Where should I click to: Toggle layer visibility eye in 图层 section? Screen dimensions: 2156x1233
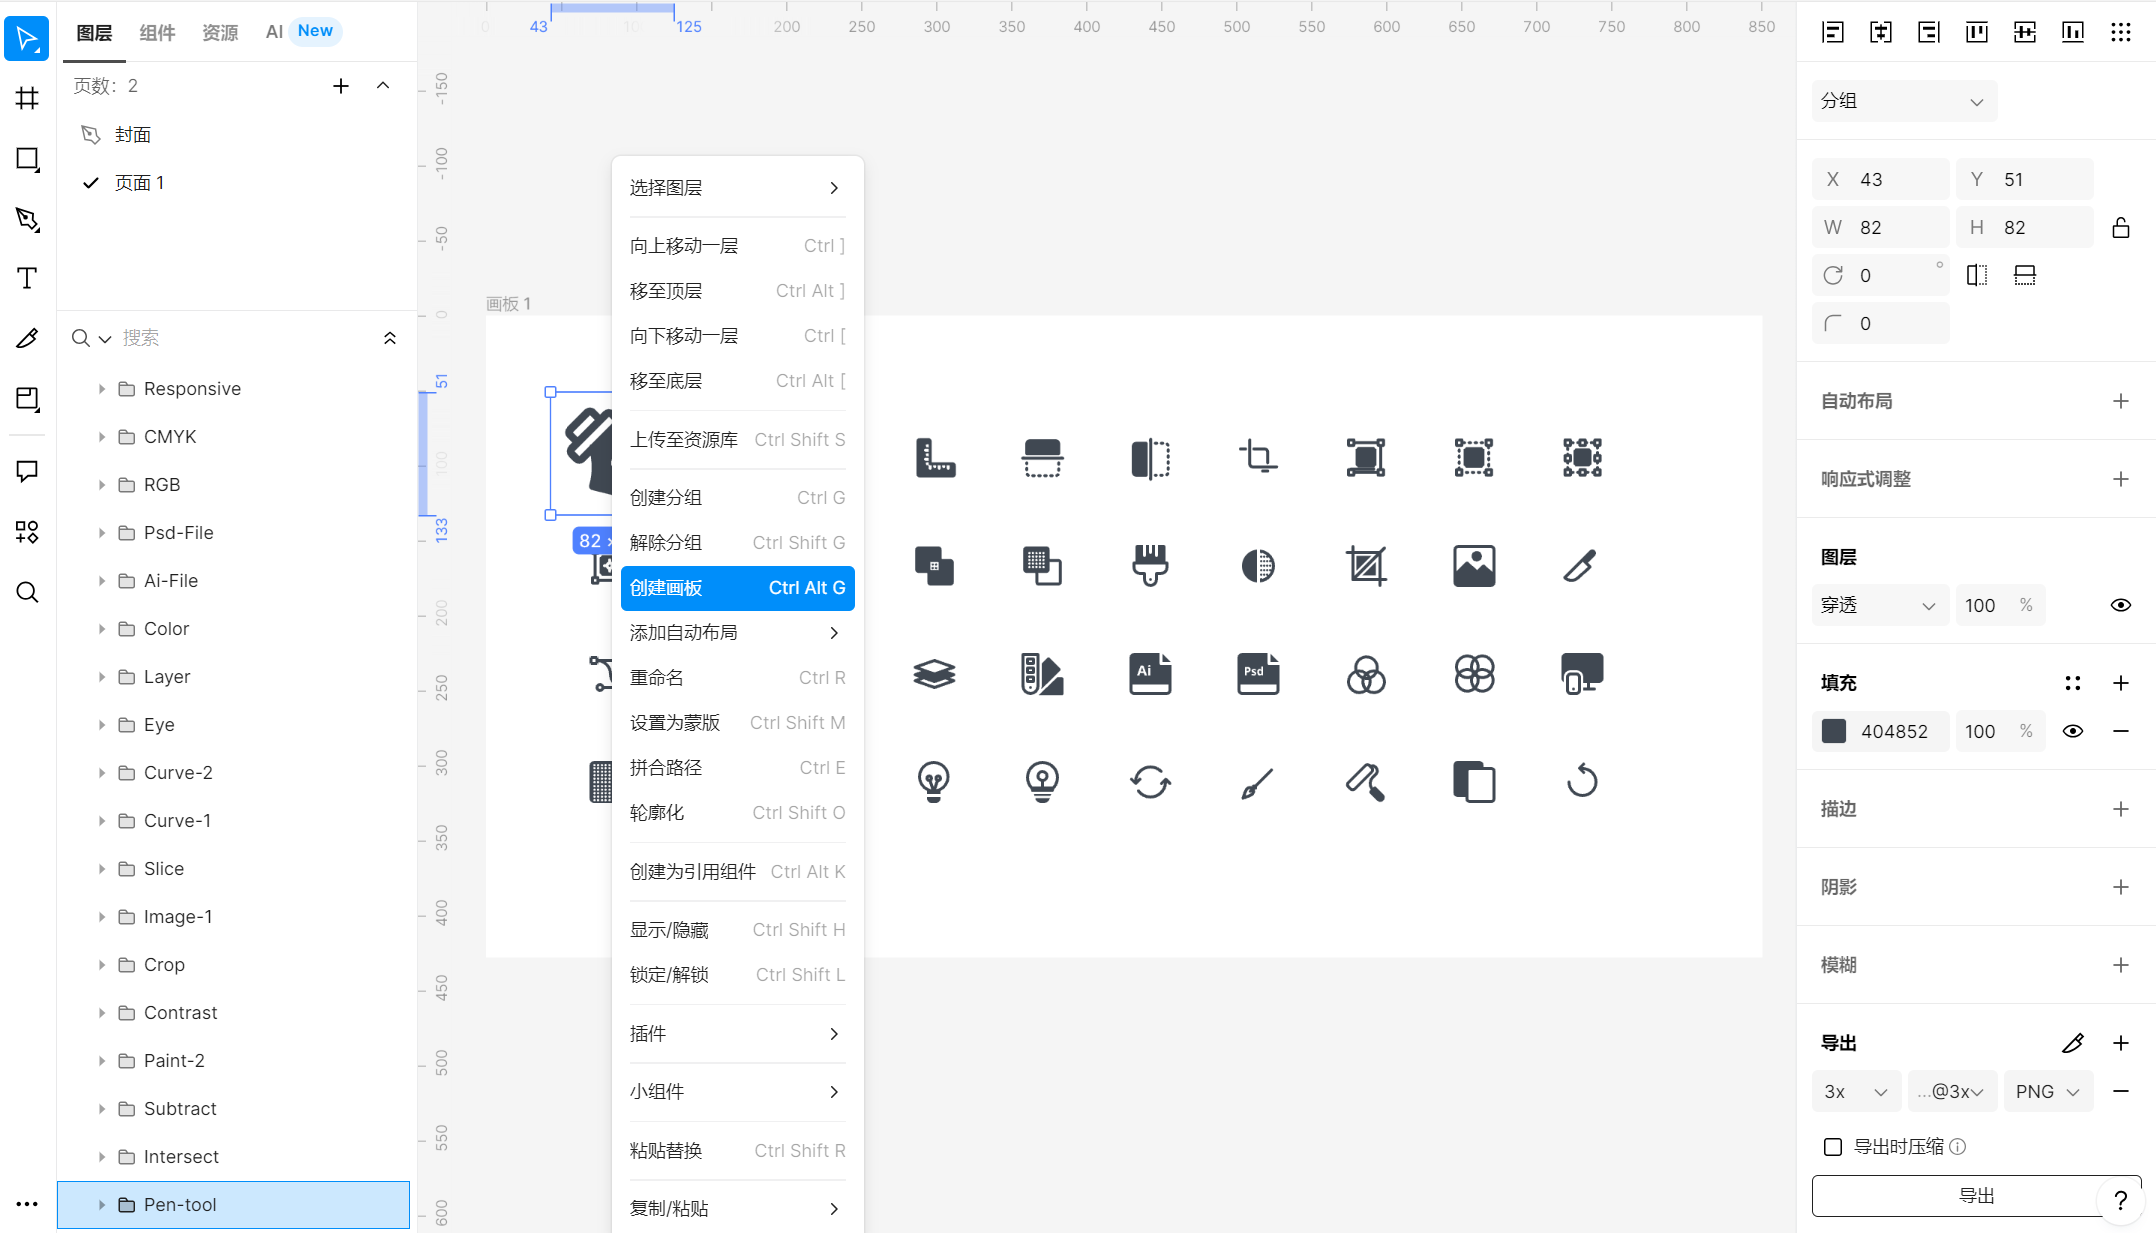click(2121, 605)
